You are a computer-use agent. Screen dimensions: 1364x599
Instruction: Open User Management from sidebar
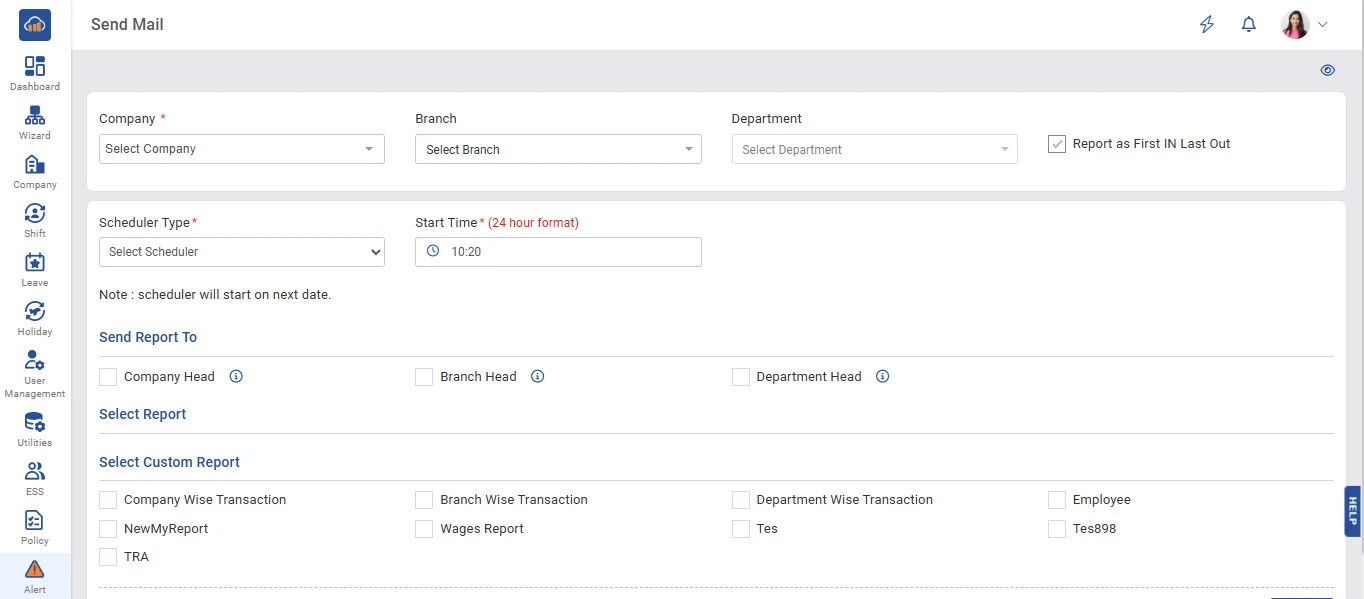pos(35,361)
